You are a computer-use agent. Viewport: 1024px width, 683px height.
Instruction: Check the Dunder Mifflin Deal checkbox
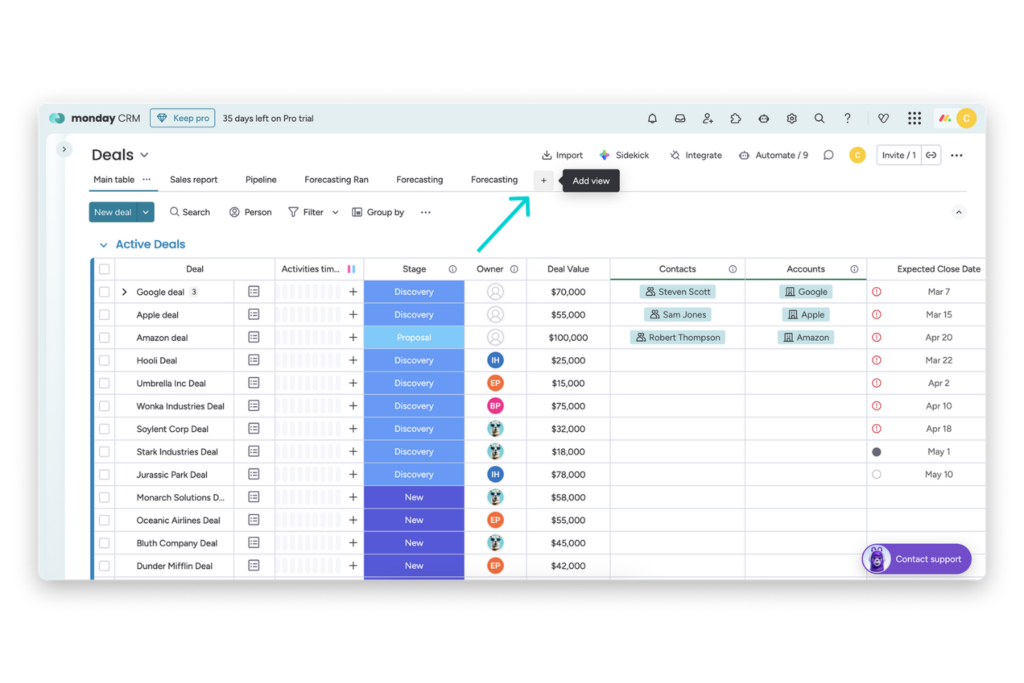104,566
